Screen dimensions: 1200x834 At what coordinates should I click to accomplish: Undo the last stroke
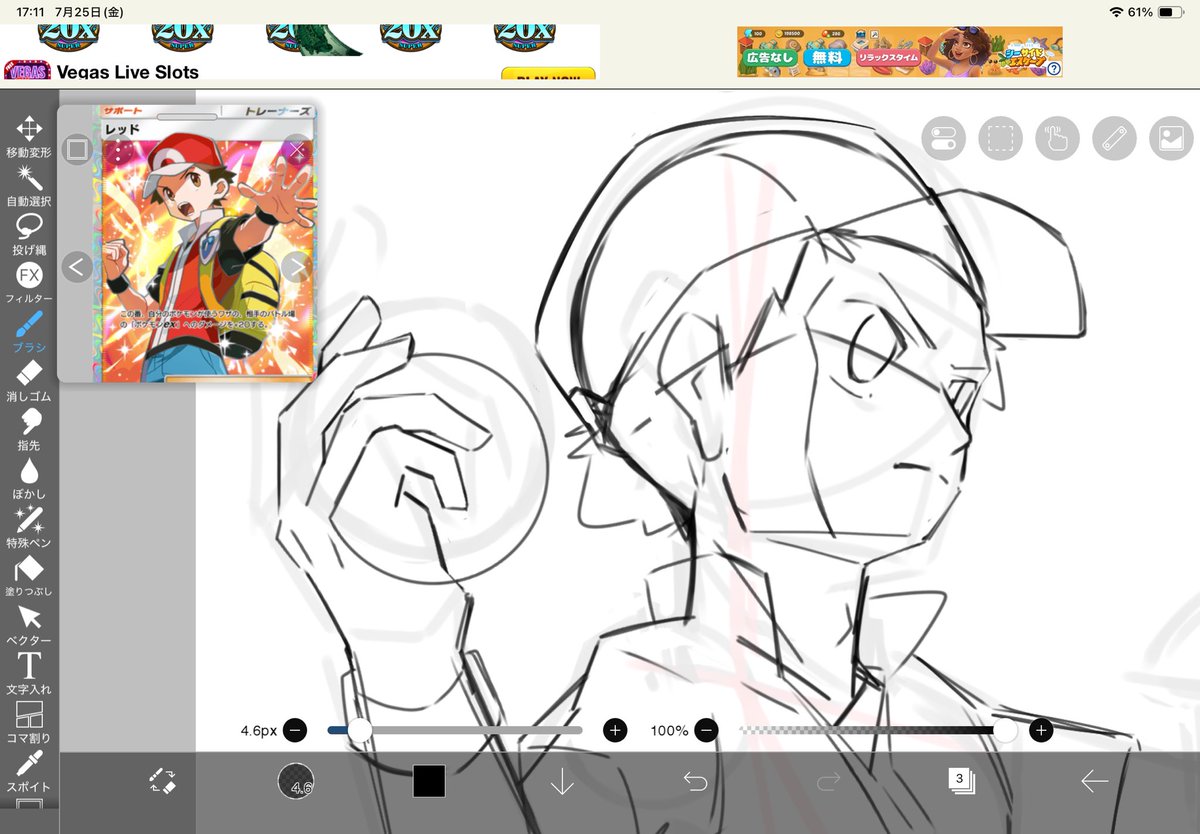coord(695,781)
